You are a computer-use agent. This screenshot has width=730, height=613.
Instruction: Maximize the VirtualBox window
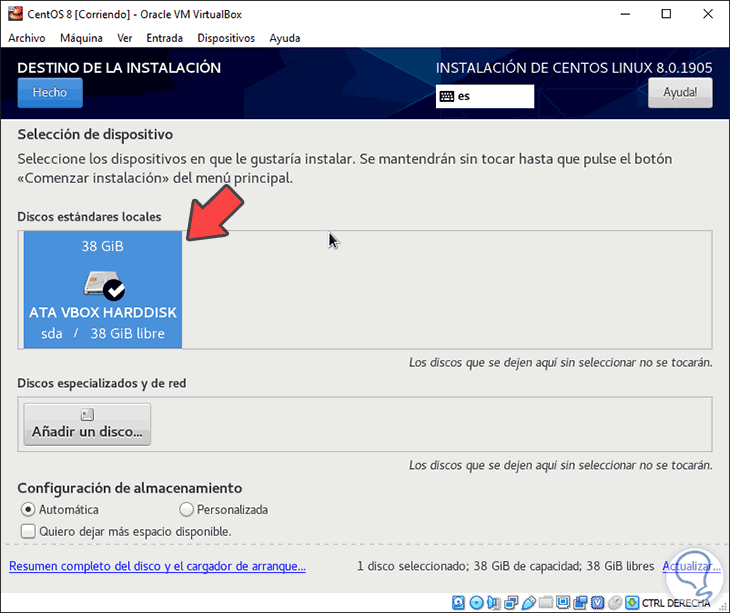point(666,14)
